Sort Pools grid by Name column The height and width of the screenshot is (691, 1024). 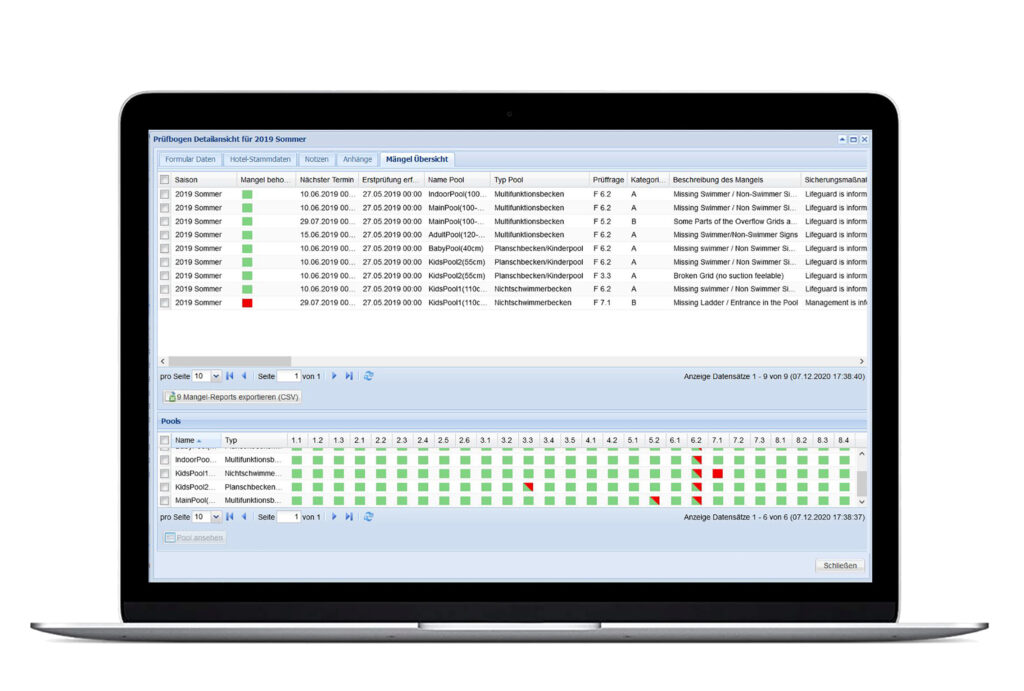(x=185, y=440)
